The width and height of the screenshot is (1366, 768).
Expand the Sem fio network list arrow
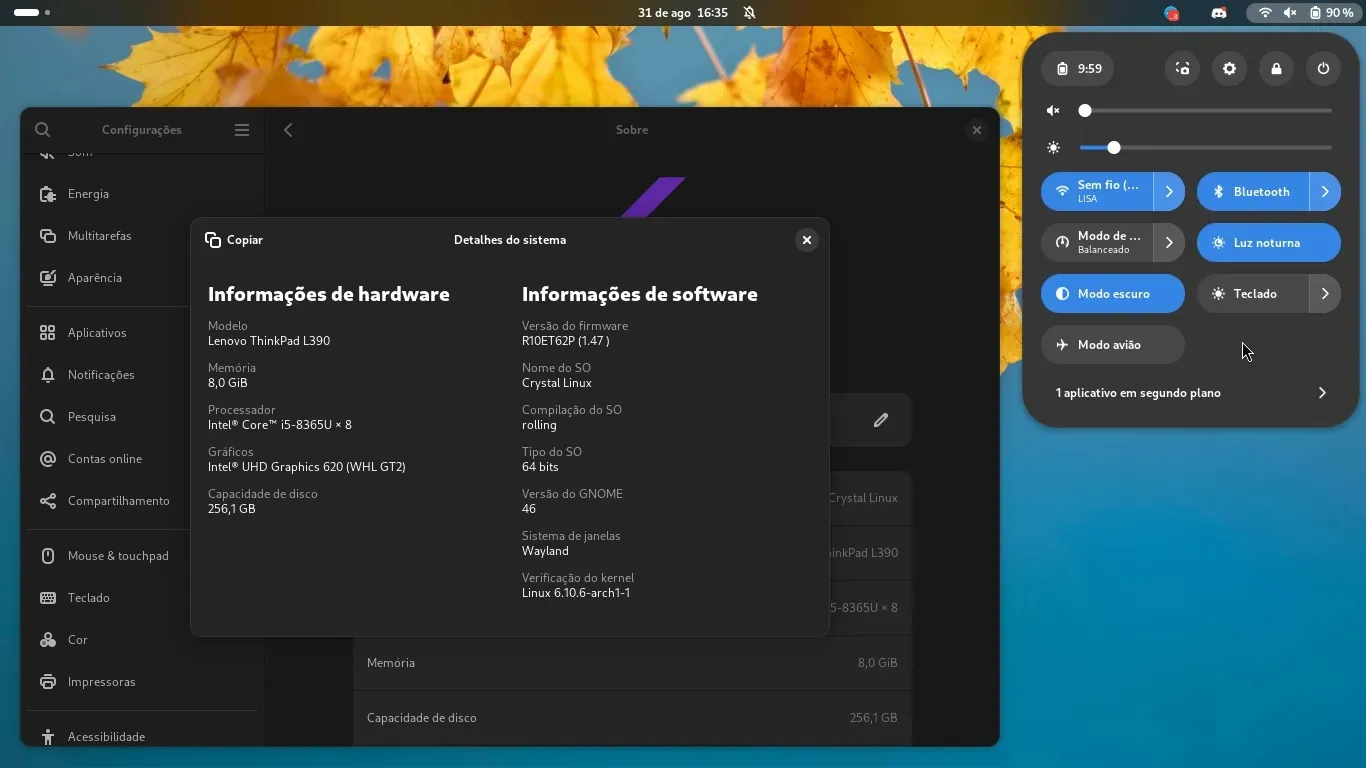tap(1169, 192)
